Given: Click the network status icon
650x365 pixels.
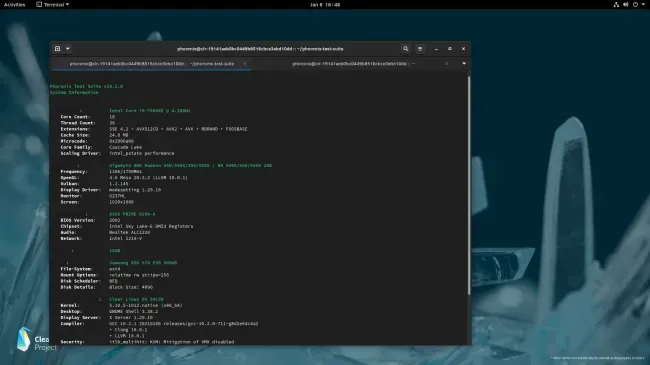Looking at the screenshot, I should (x=616, y=5).
